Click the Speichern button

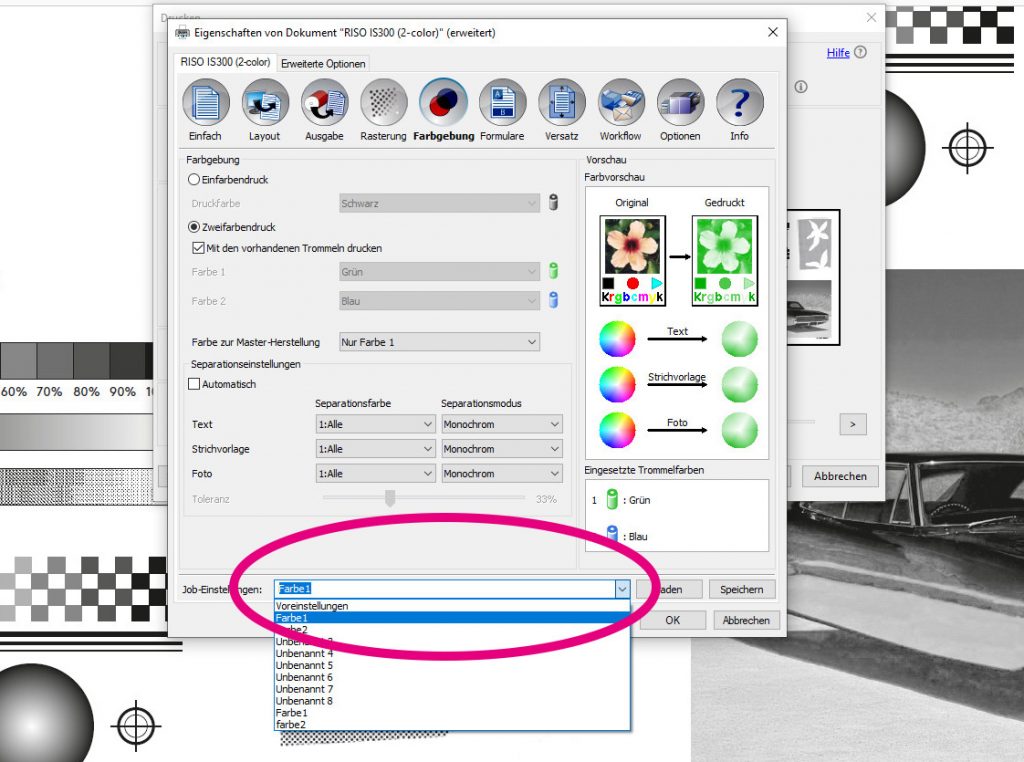[x=742, y=589]
